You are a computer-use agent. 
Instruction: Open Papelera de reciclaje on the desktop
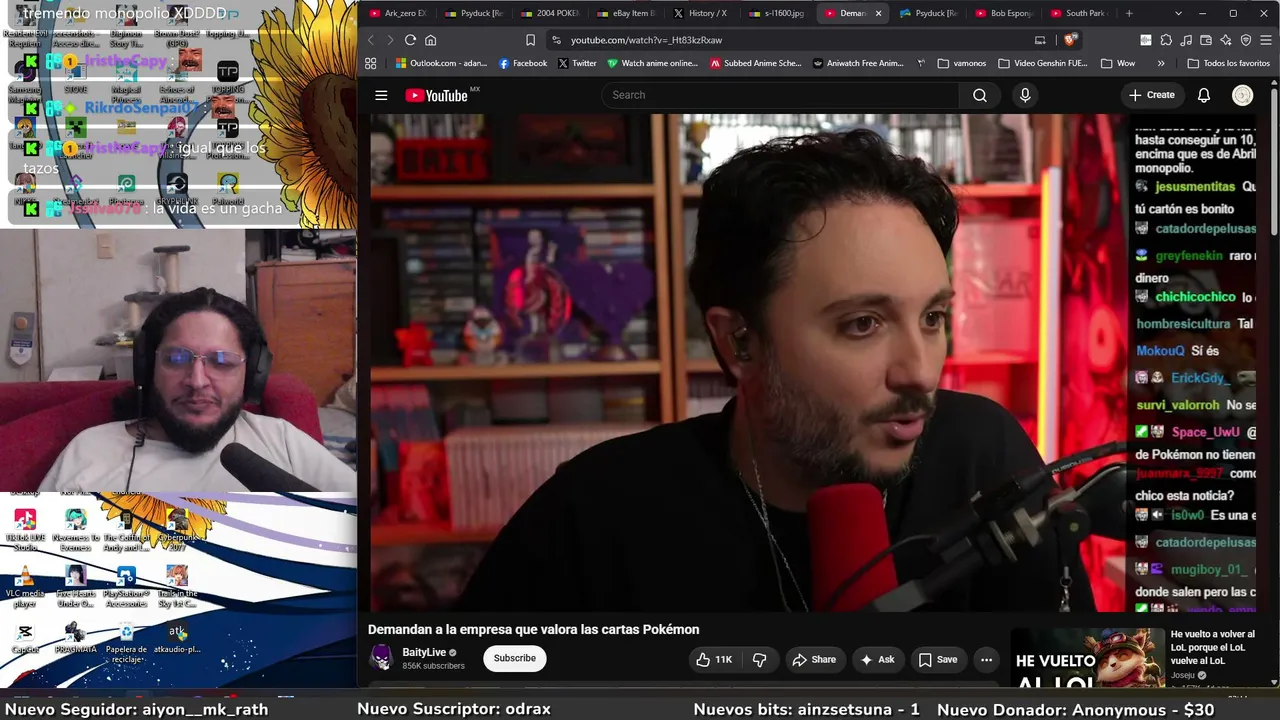(x=126, y=640)
